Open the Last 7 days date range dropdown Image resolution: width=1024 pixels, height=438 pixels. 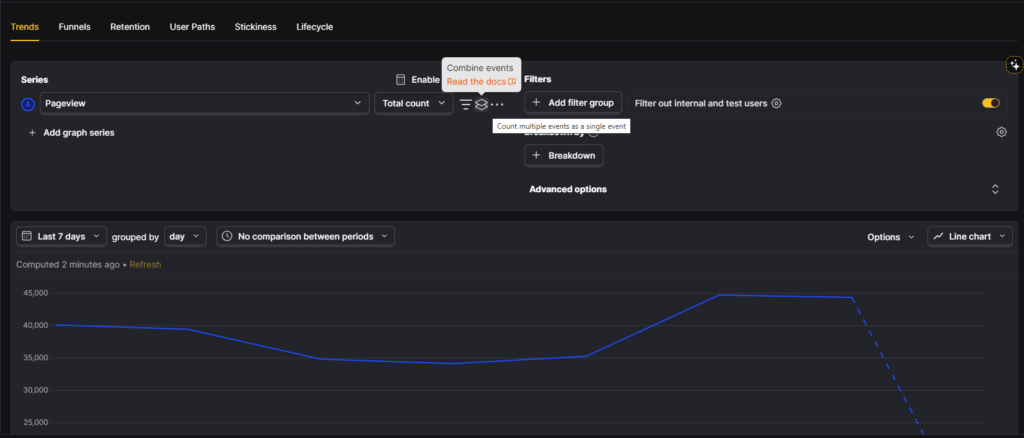(61, 237)
